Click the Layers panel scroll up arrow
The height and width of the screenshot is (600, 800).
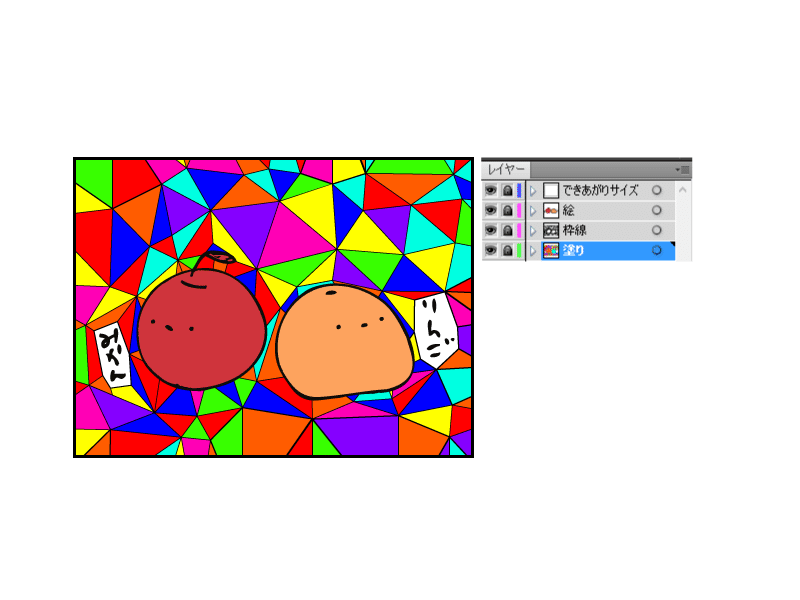pos(683,190)
